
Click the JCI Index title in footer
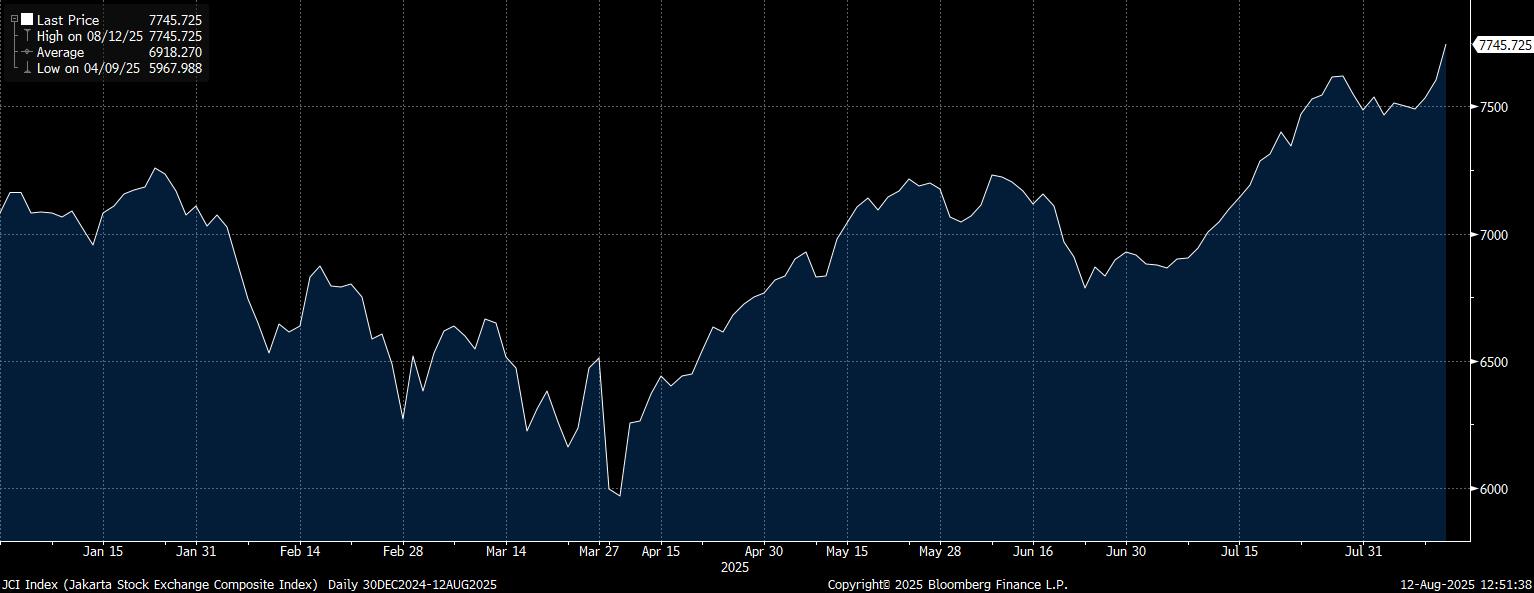(160, 584)
